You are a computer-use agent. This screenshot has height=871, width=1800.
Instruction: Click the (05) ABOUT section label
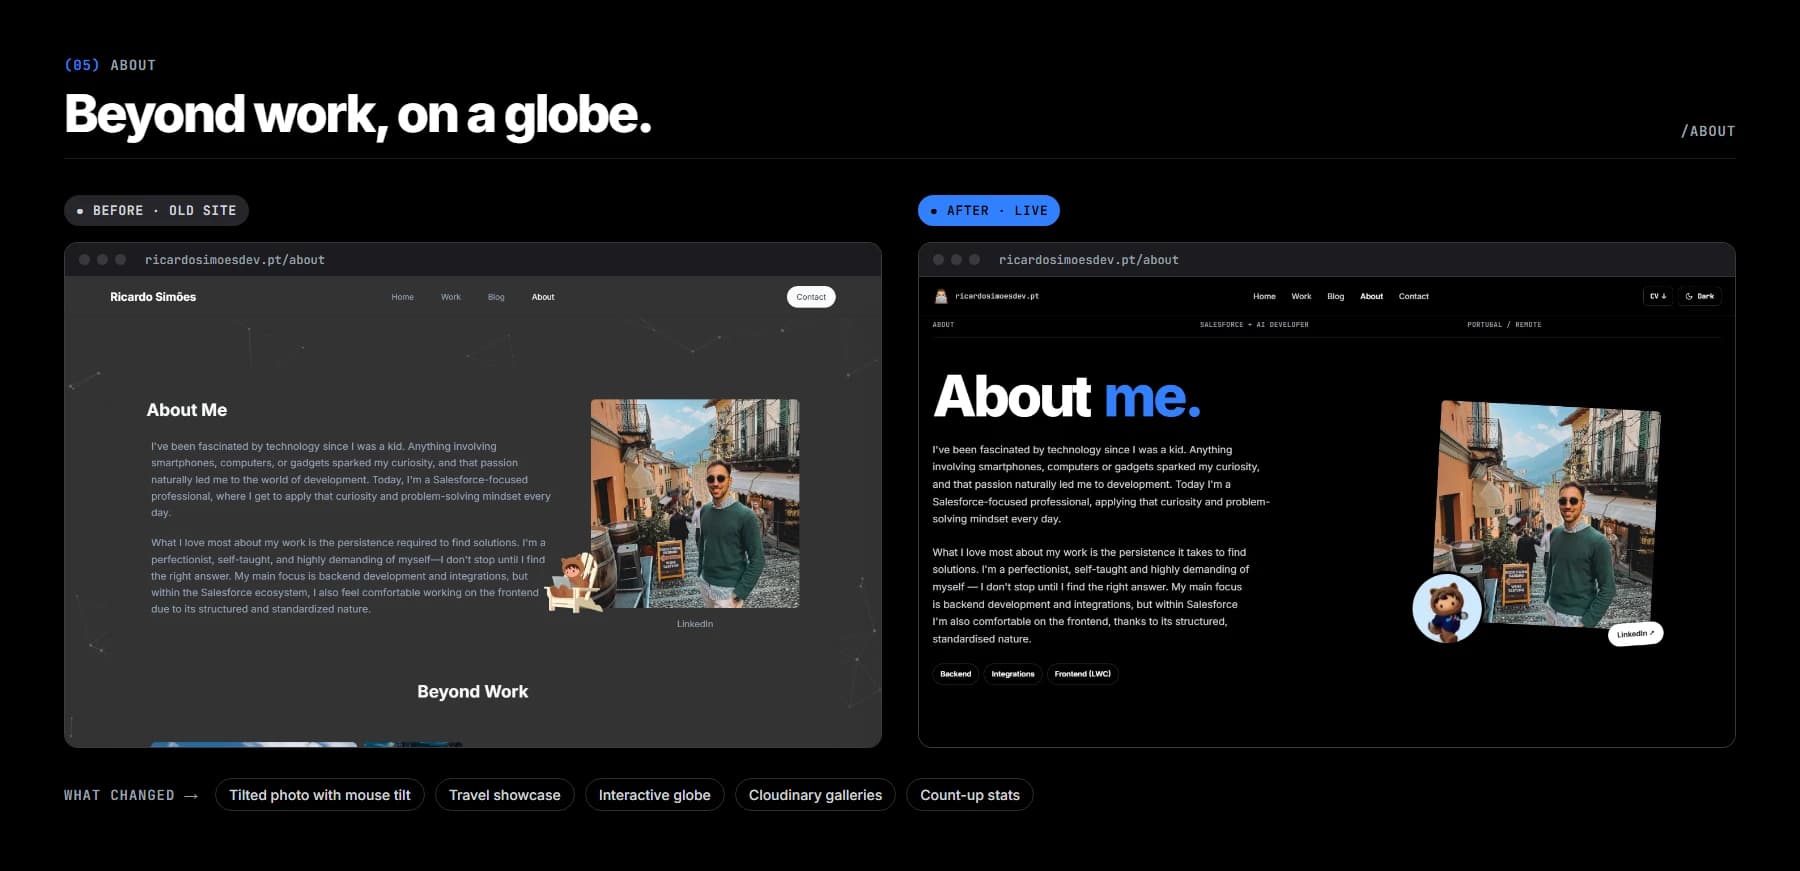tap(110, 65)
